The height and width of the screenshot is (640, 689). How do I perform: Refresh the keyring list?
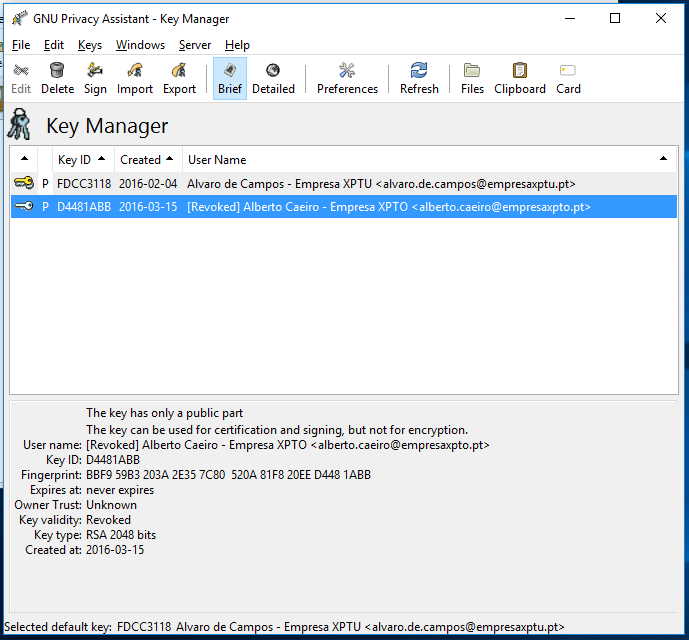419,78
